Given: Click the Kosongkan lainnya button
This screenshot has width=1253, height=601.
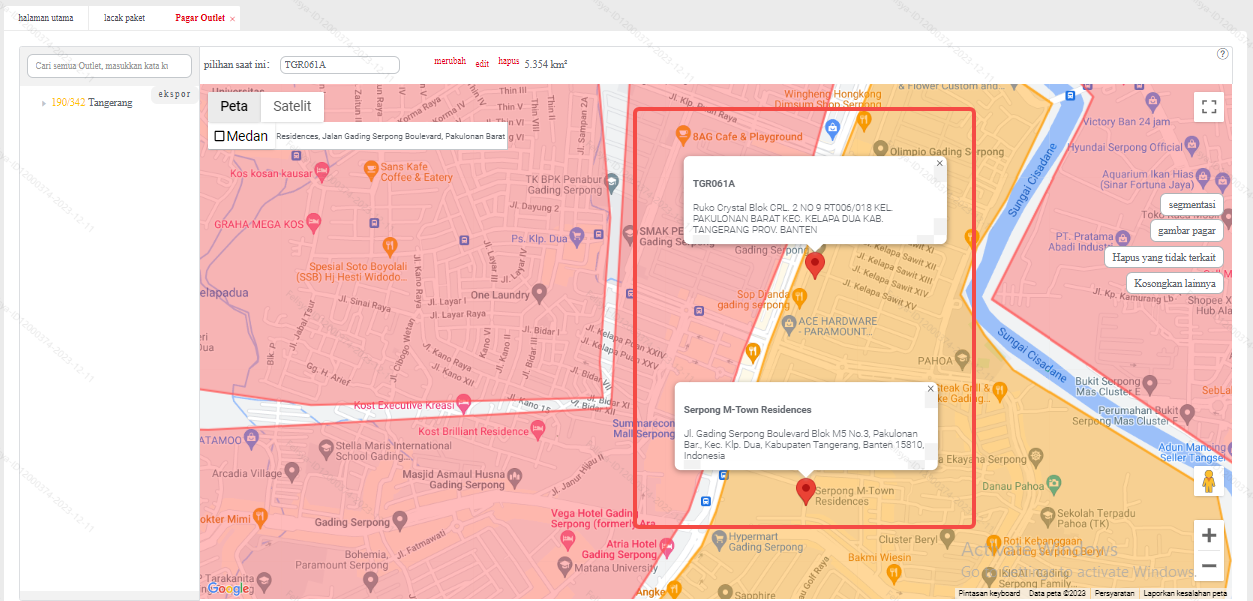Looking at the screenshot, I should pyautogui.click(x=1175, y=283).
